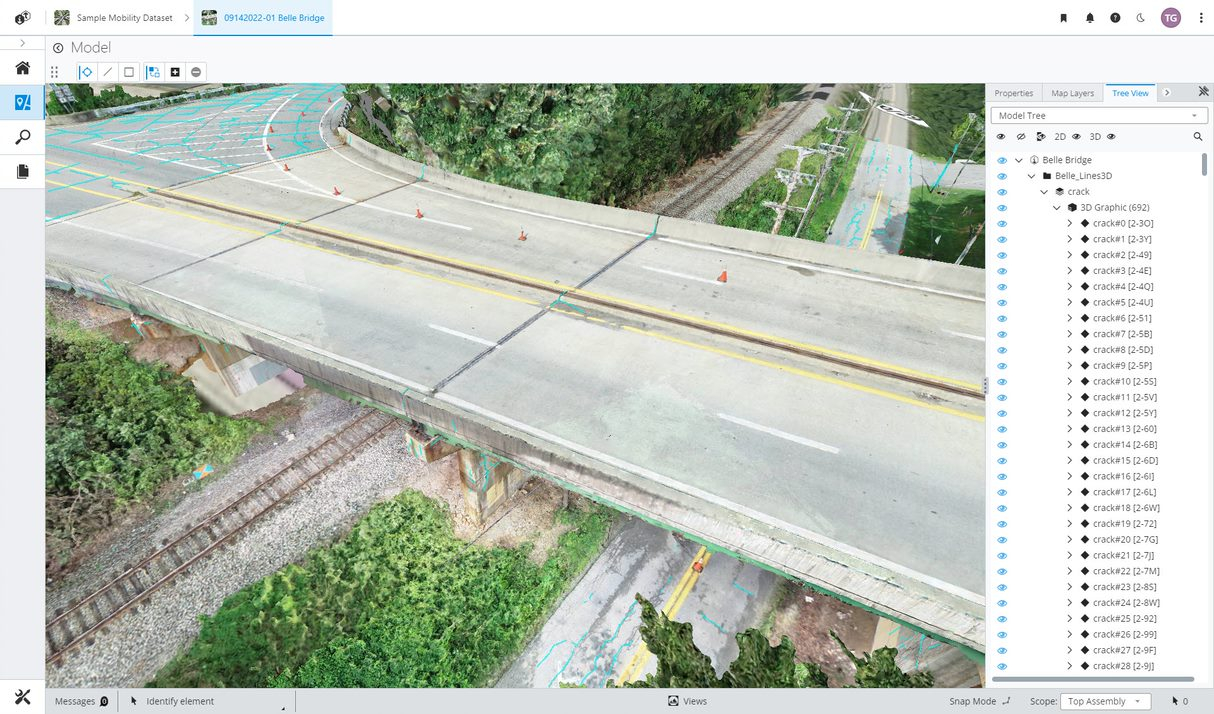The image size is (1214, 714).
Task: Toggle visibility of crack#5 [2-4U]
Action: coord(1001,302)
